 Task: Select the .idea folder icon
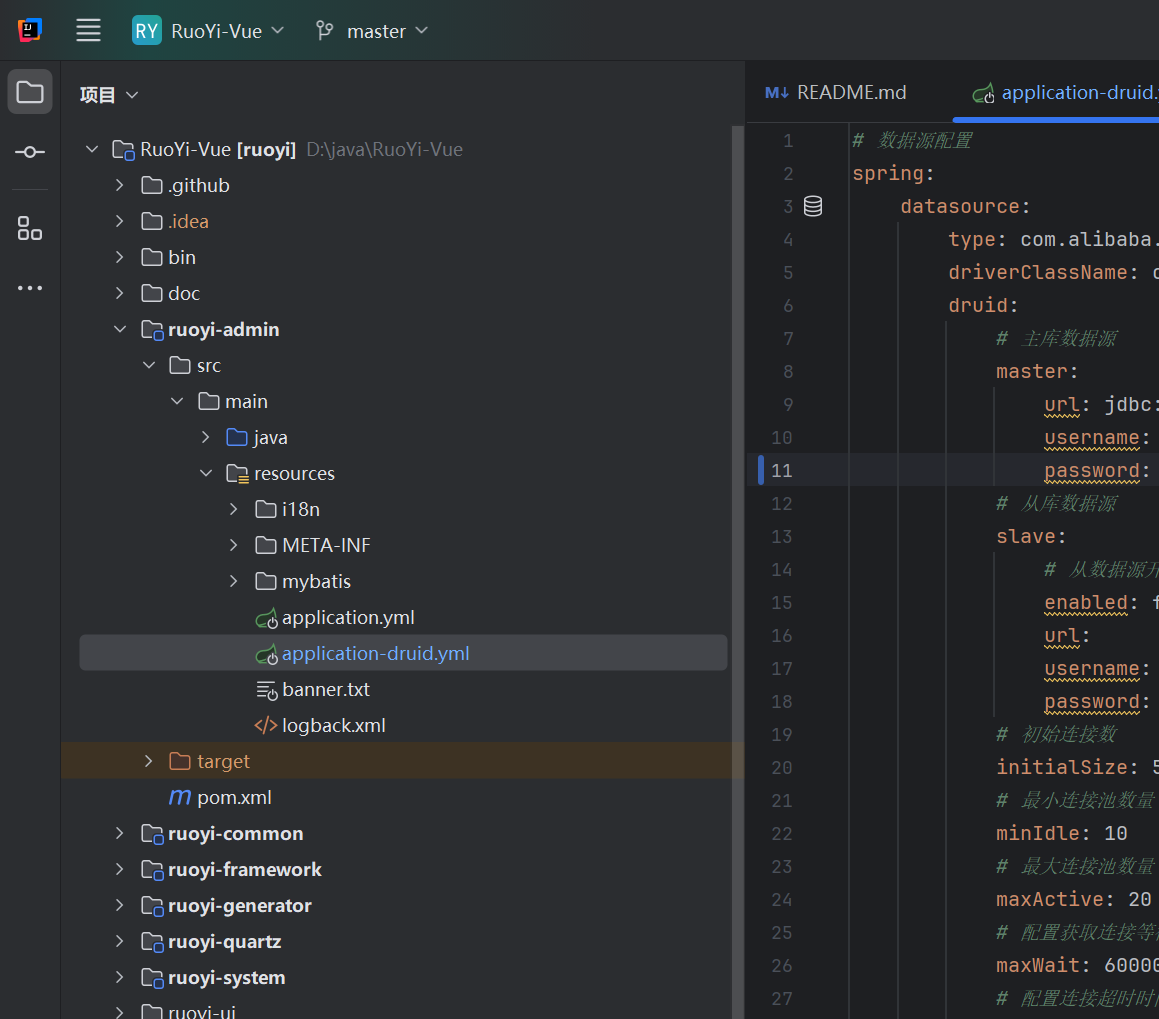(x=152, y=221)
